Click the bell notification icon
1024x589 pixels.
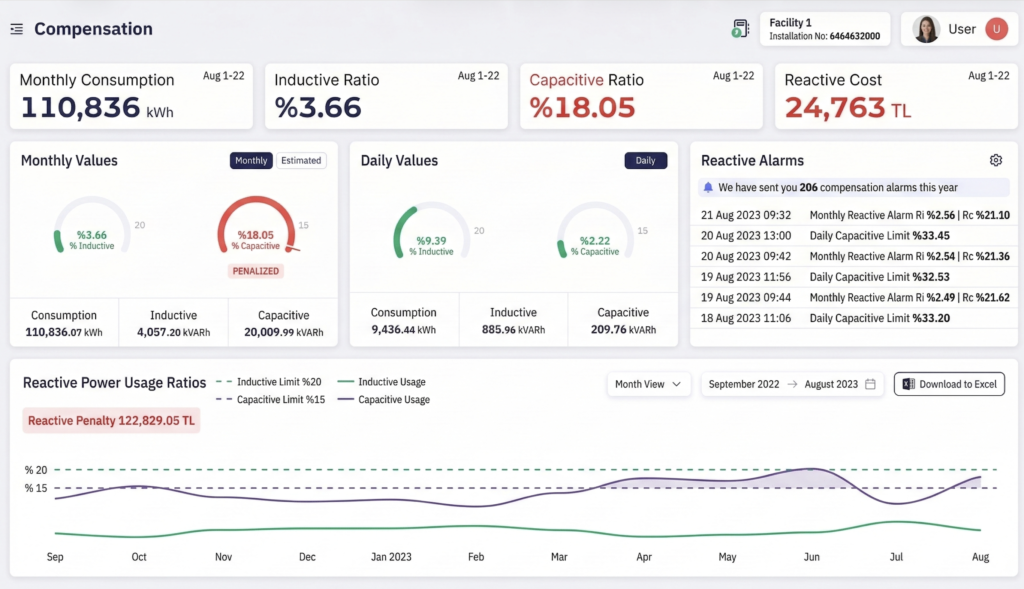708,187
